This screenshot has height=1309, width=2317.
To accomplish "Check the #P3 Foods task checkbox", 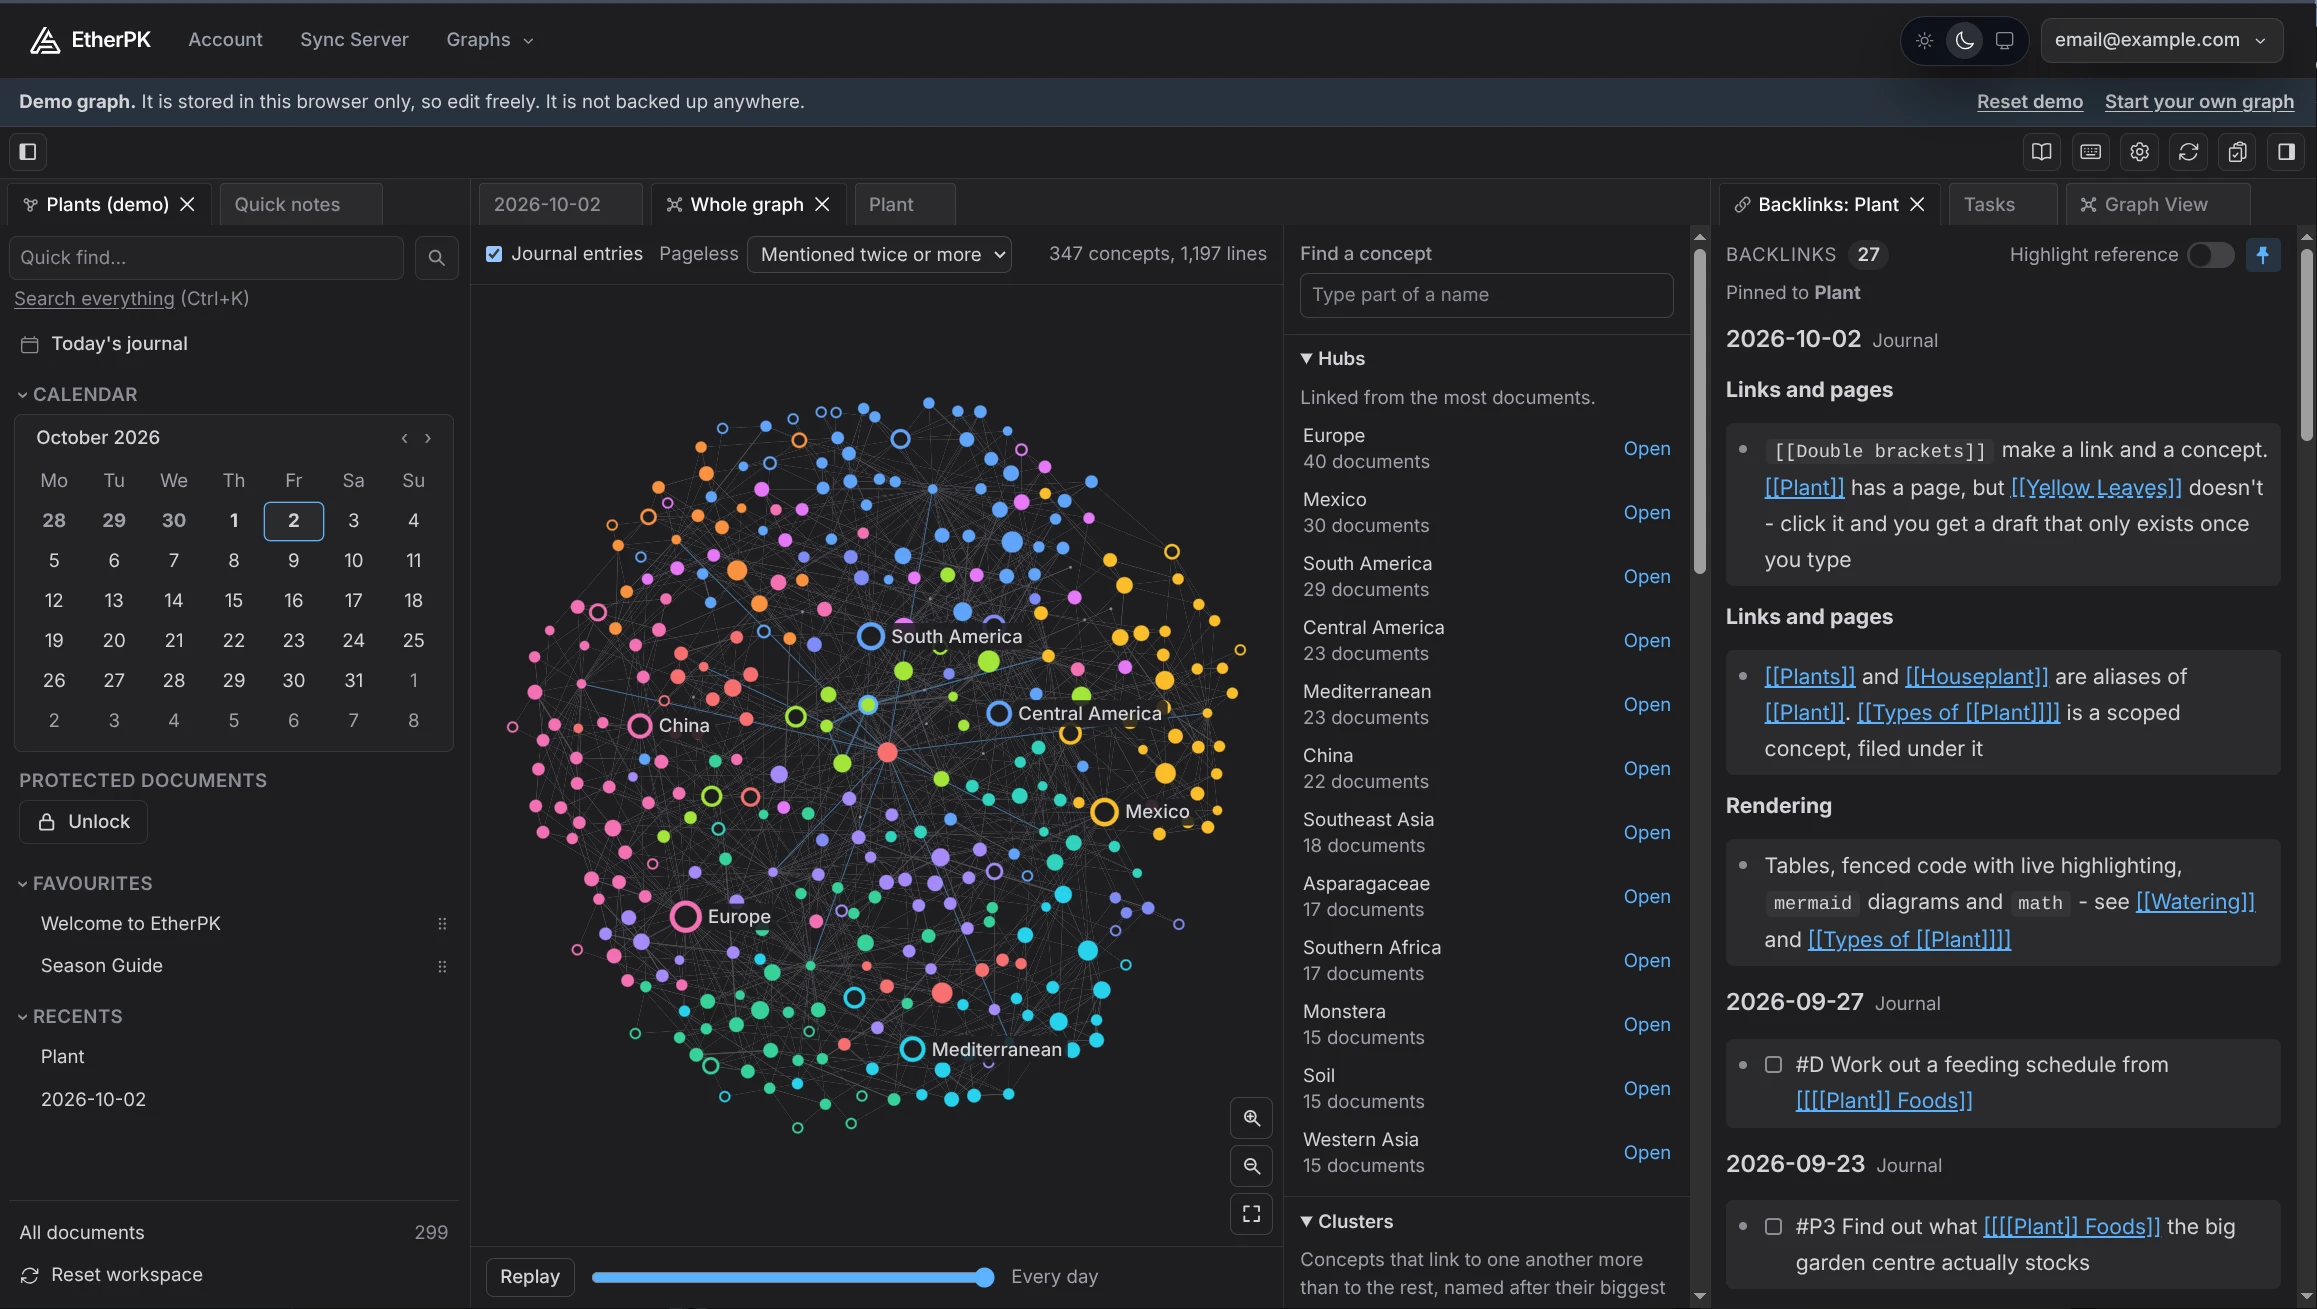I will pyautogui.click(x=1773, y=1227).
